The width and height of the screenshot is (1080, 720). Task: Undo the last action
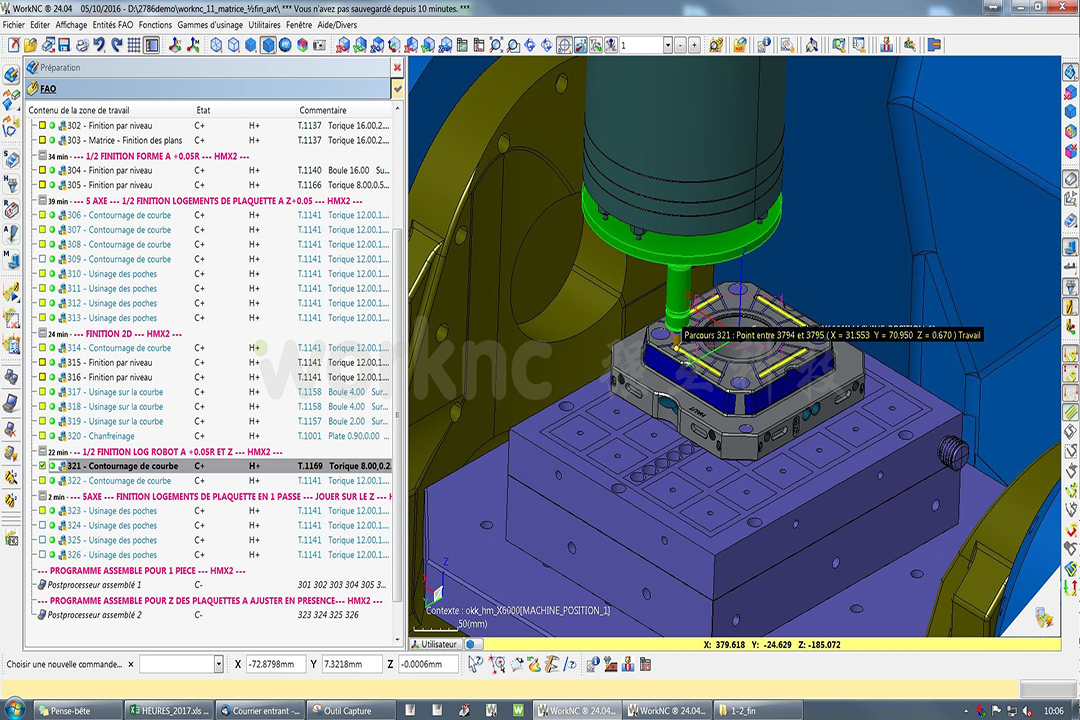99,45
